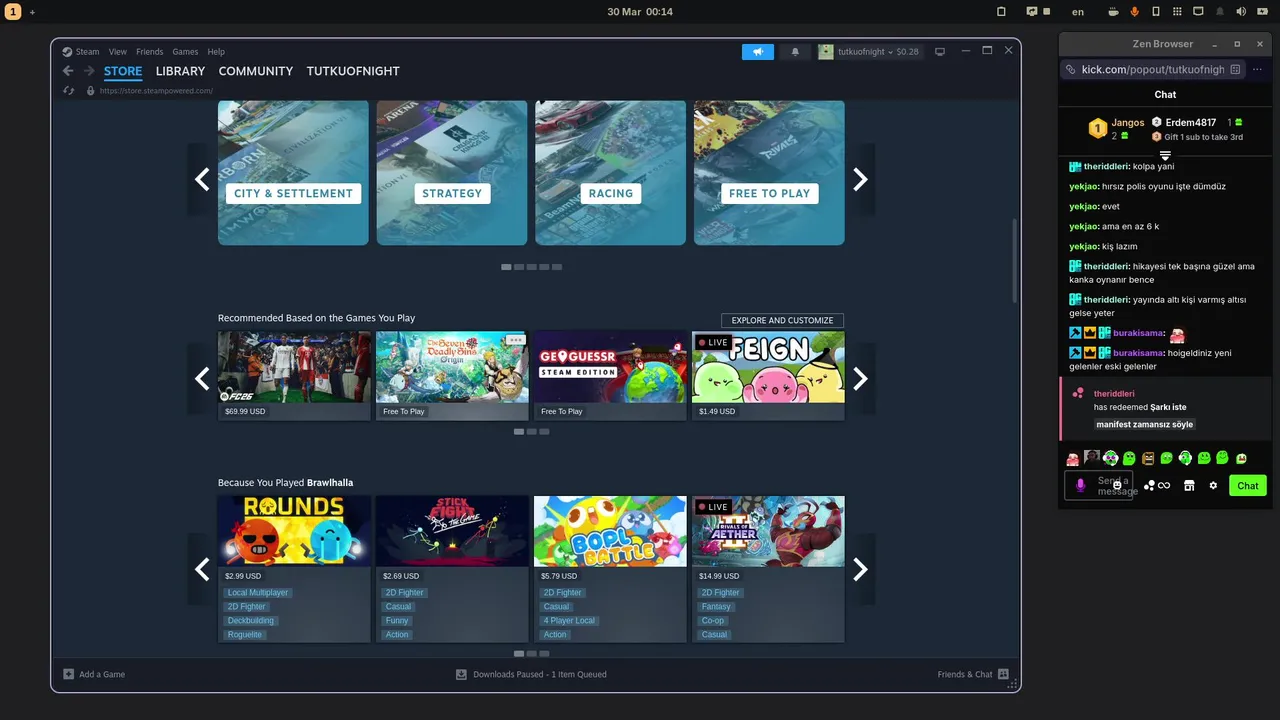
Task: Click the battery indicator in top panel
Action: (1262, 12)
